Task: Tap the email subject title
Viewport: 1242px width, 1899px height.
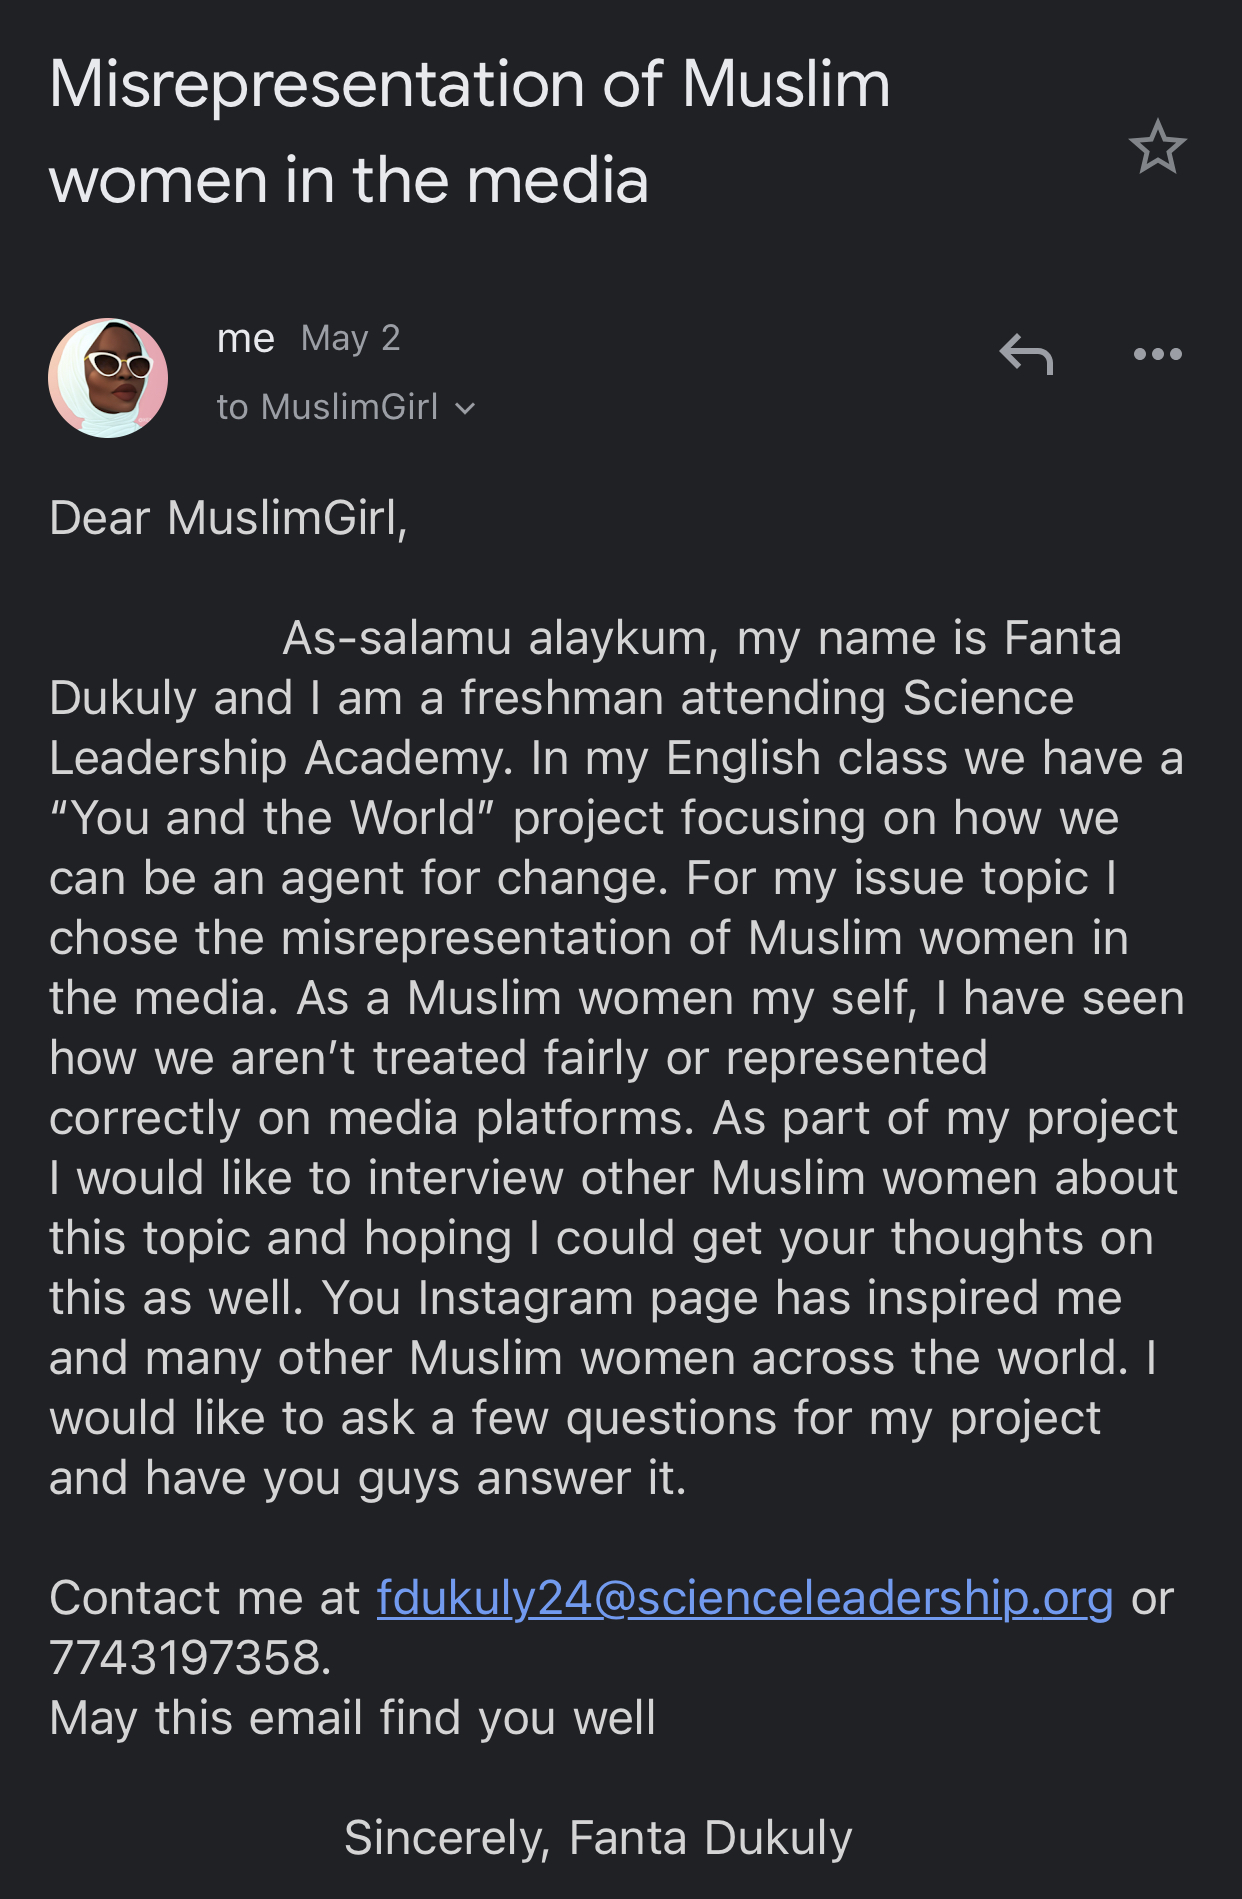Action: point(468,131)
